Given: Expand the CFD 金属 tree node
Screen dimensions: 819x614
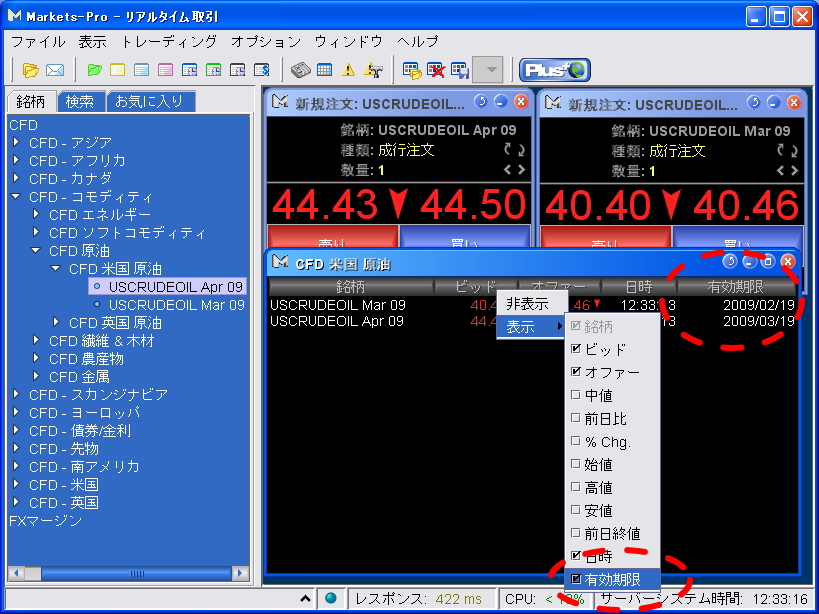Looking at the screenshot, I should [36, 376].
